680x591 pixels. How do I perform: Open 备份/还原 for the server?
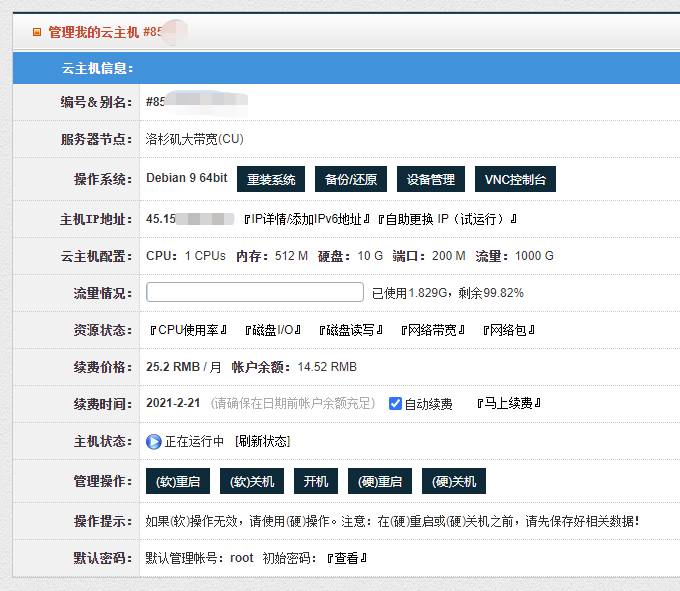[x=351, y=180]
